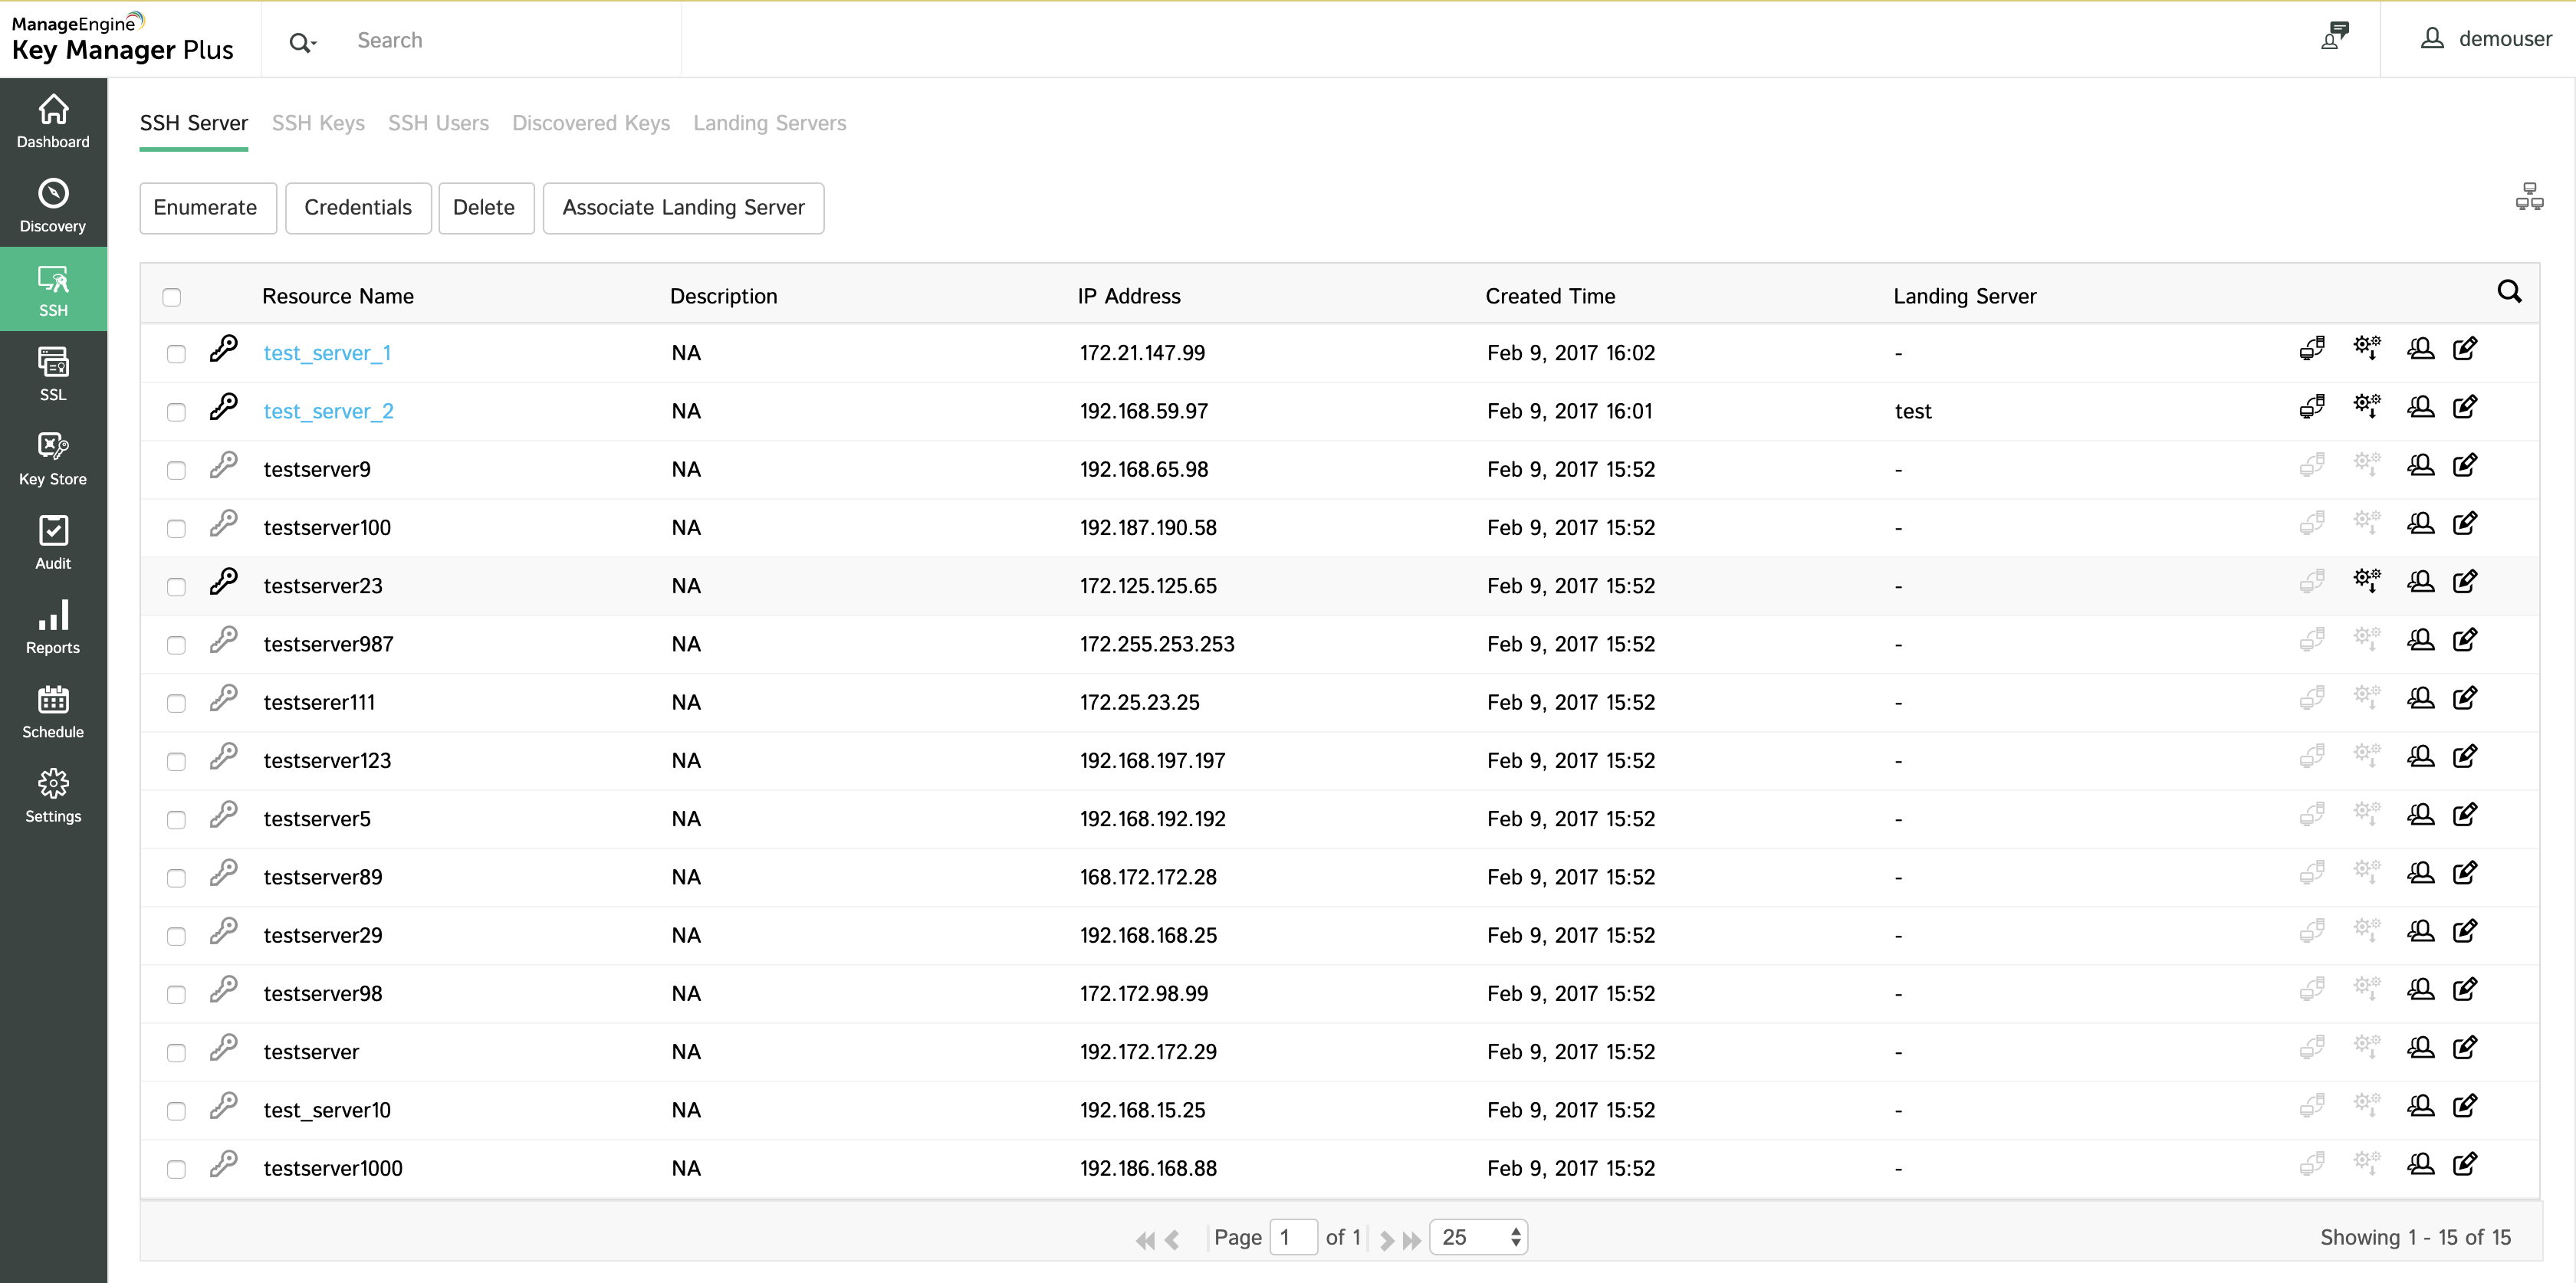This screenshot has width=2576, height=1283.
Task: Click the user icon for testserver9 row
Action: pos(2420,466)
